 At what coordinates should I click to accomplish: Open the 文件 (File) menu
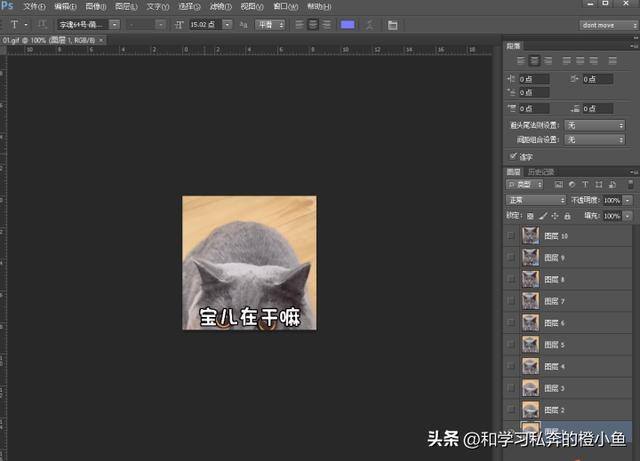click(34, 7)
